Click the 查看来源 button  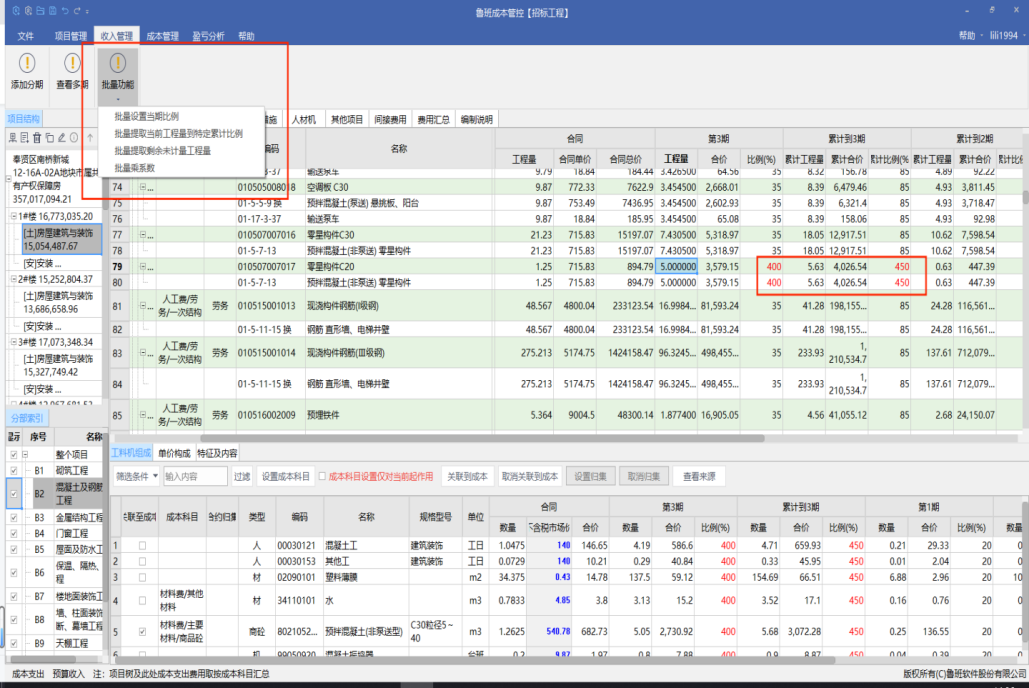coord(699,477)
